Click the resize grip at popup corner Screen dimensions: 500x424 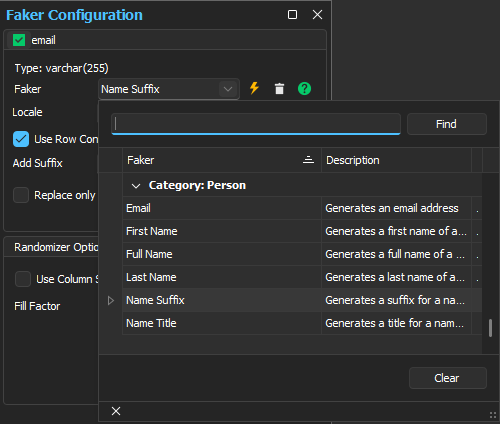click(493, 415)
